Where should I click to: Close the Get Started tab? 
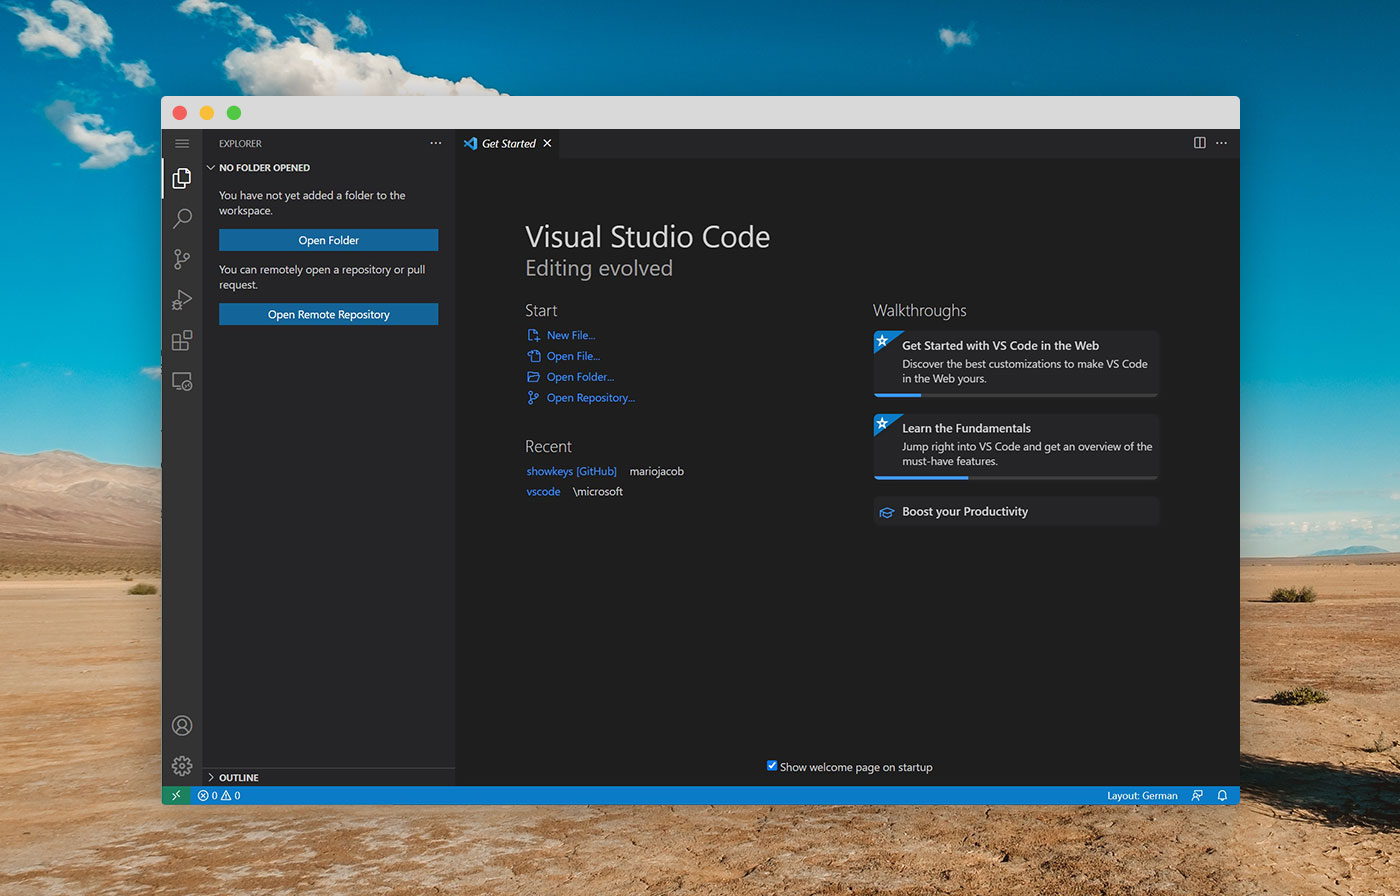[x=547, y=143]
